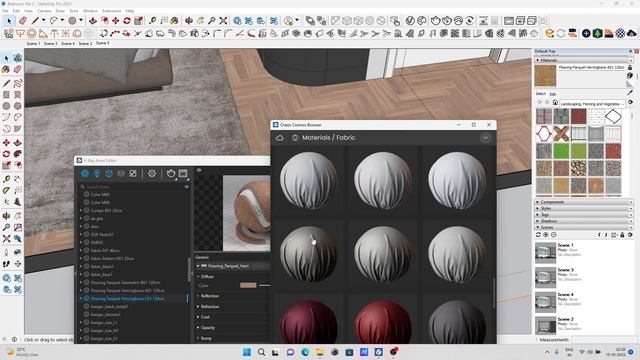Select the dark red fabric sphere thumbnail

309,322
